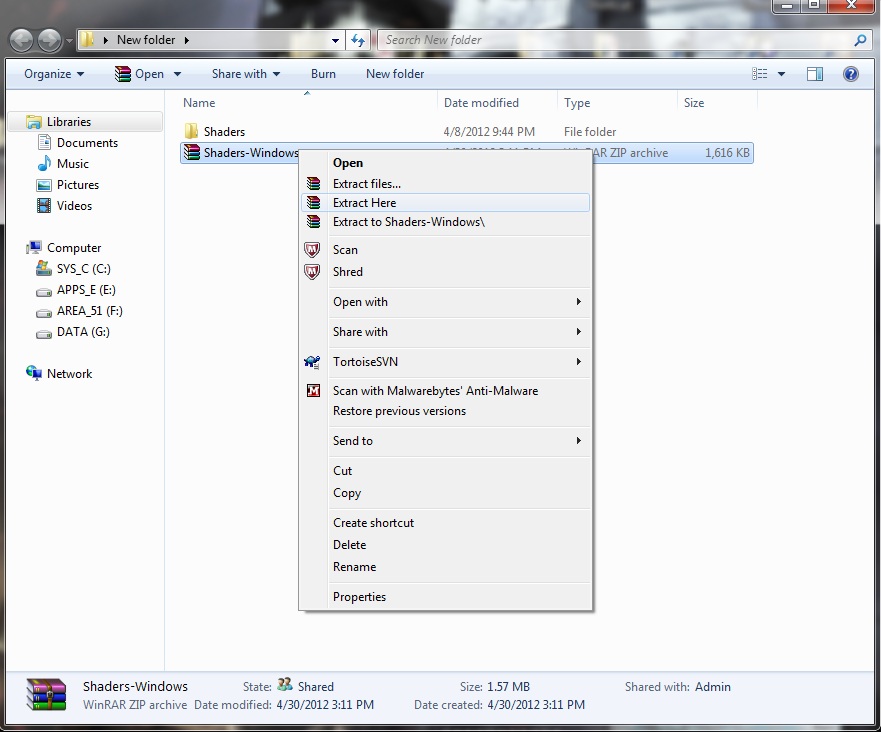
Task: Click the Burn toolbar button
Action: click(x=323, y=74)
